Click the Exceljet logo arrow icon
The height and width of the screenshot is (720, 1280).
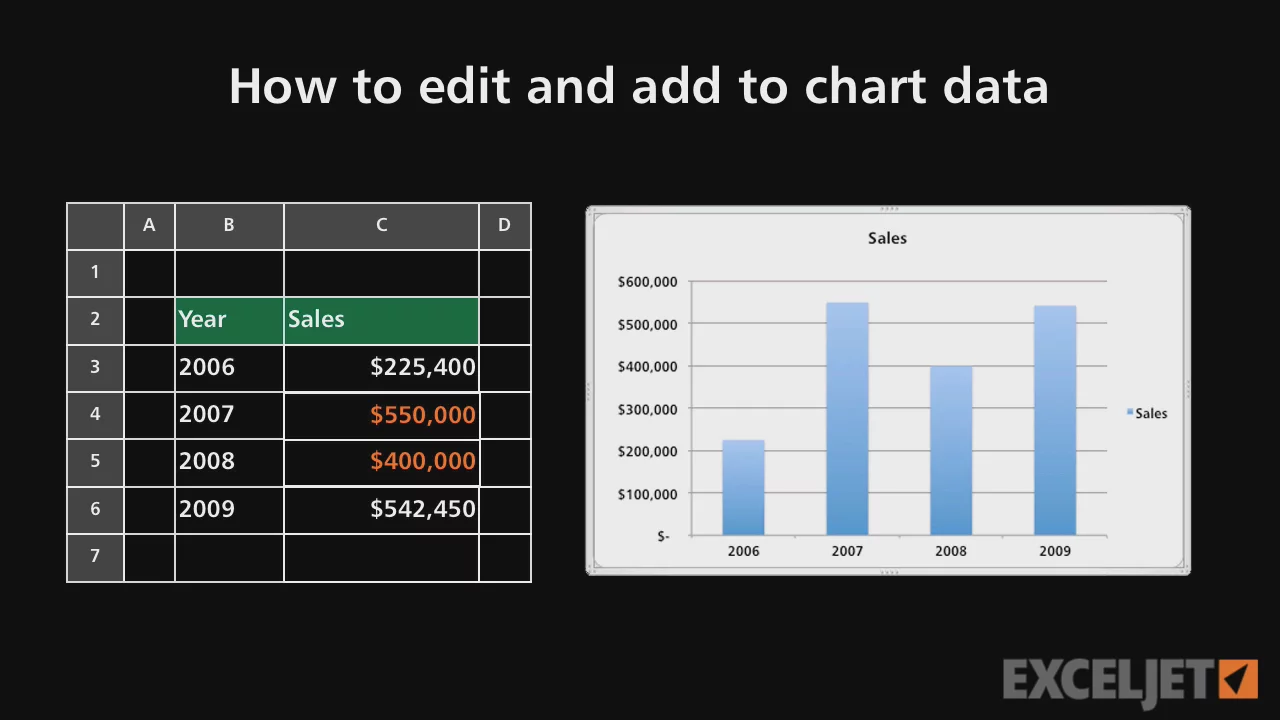(x=1239, y=679)
